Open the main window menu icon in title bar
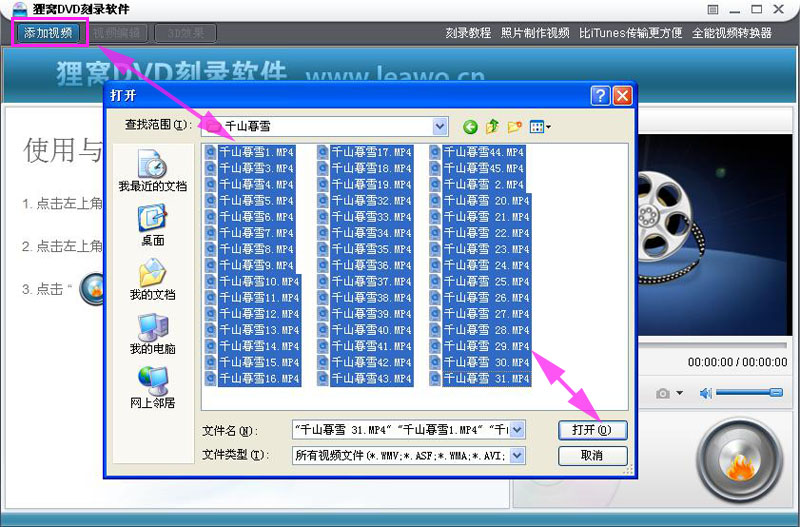800x527 pixels. (713, 9)
